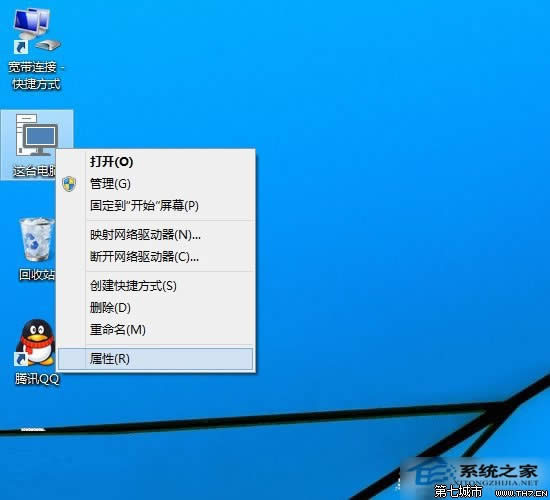Open 映射网络驱动器(N)... menu entry
The height and width of the screenshot is (500, 550).
155,235
